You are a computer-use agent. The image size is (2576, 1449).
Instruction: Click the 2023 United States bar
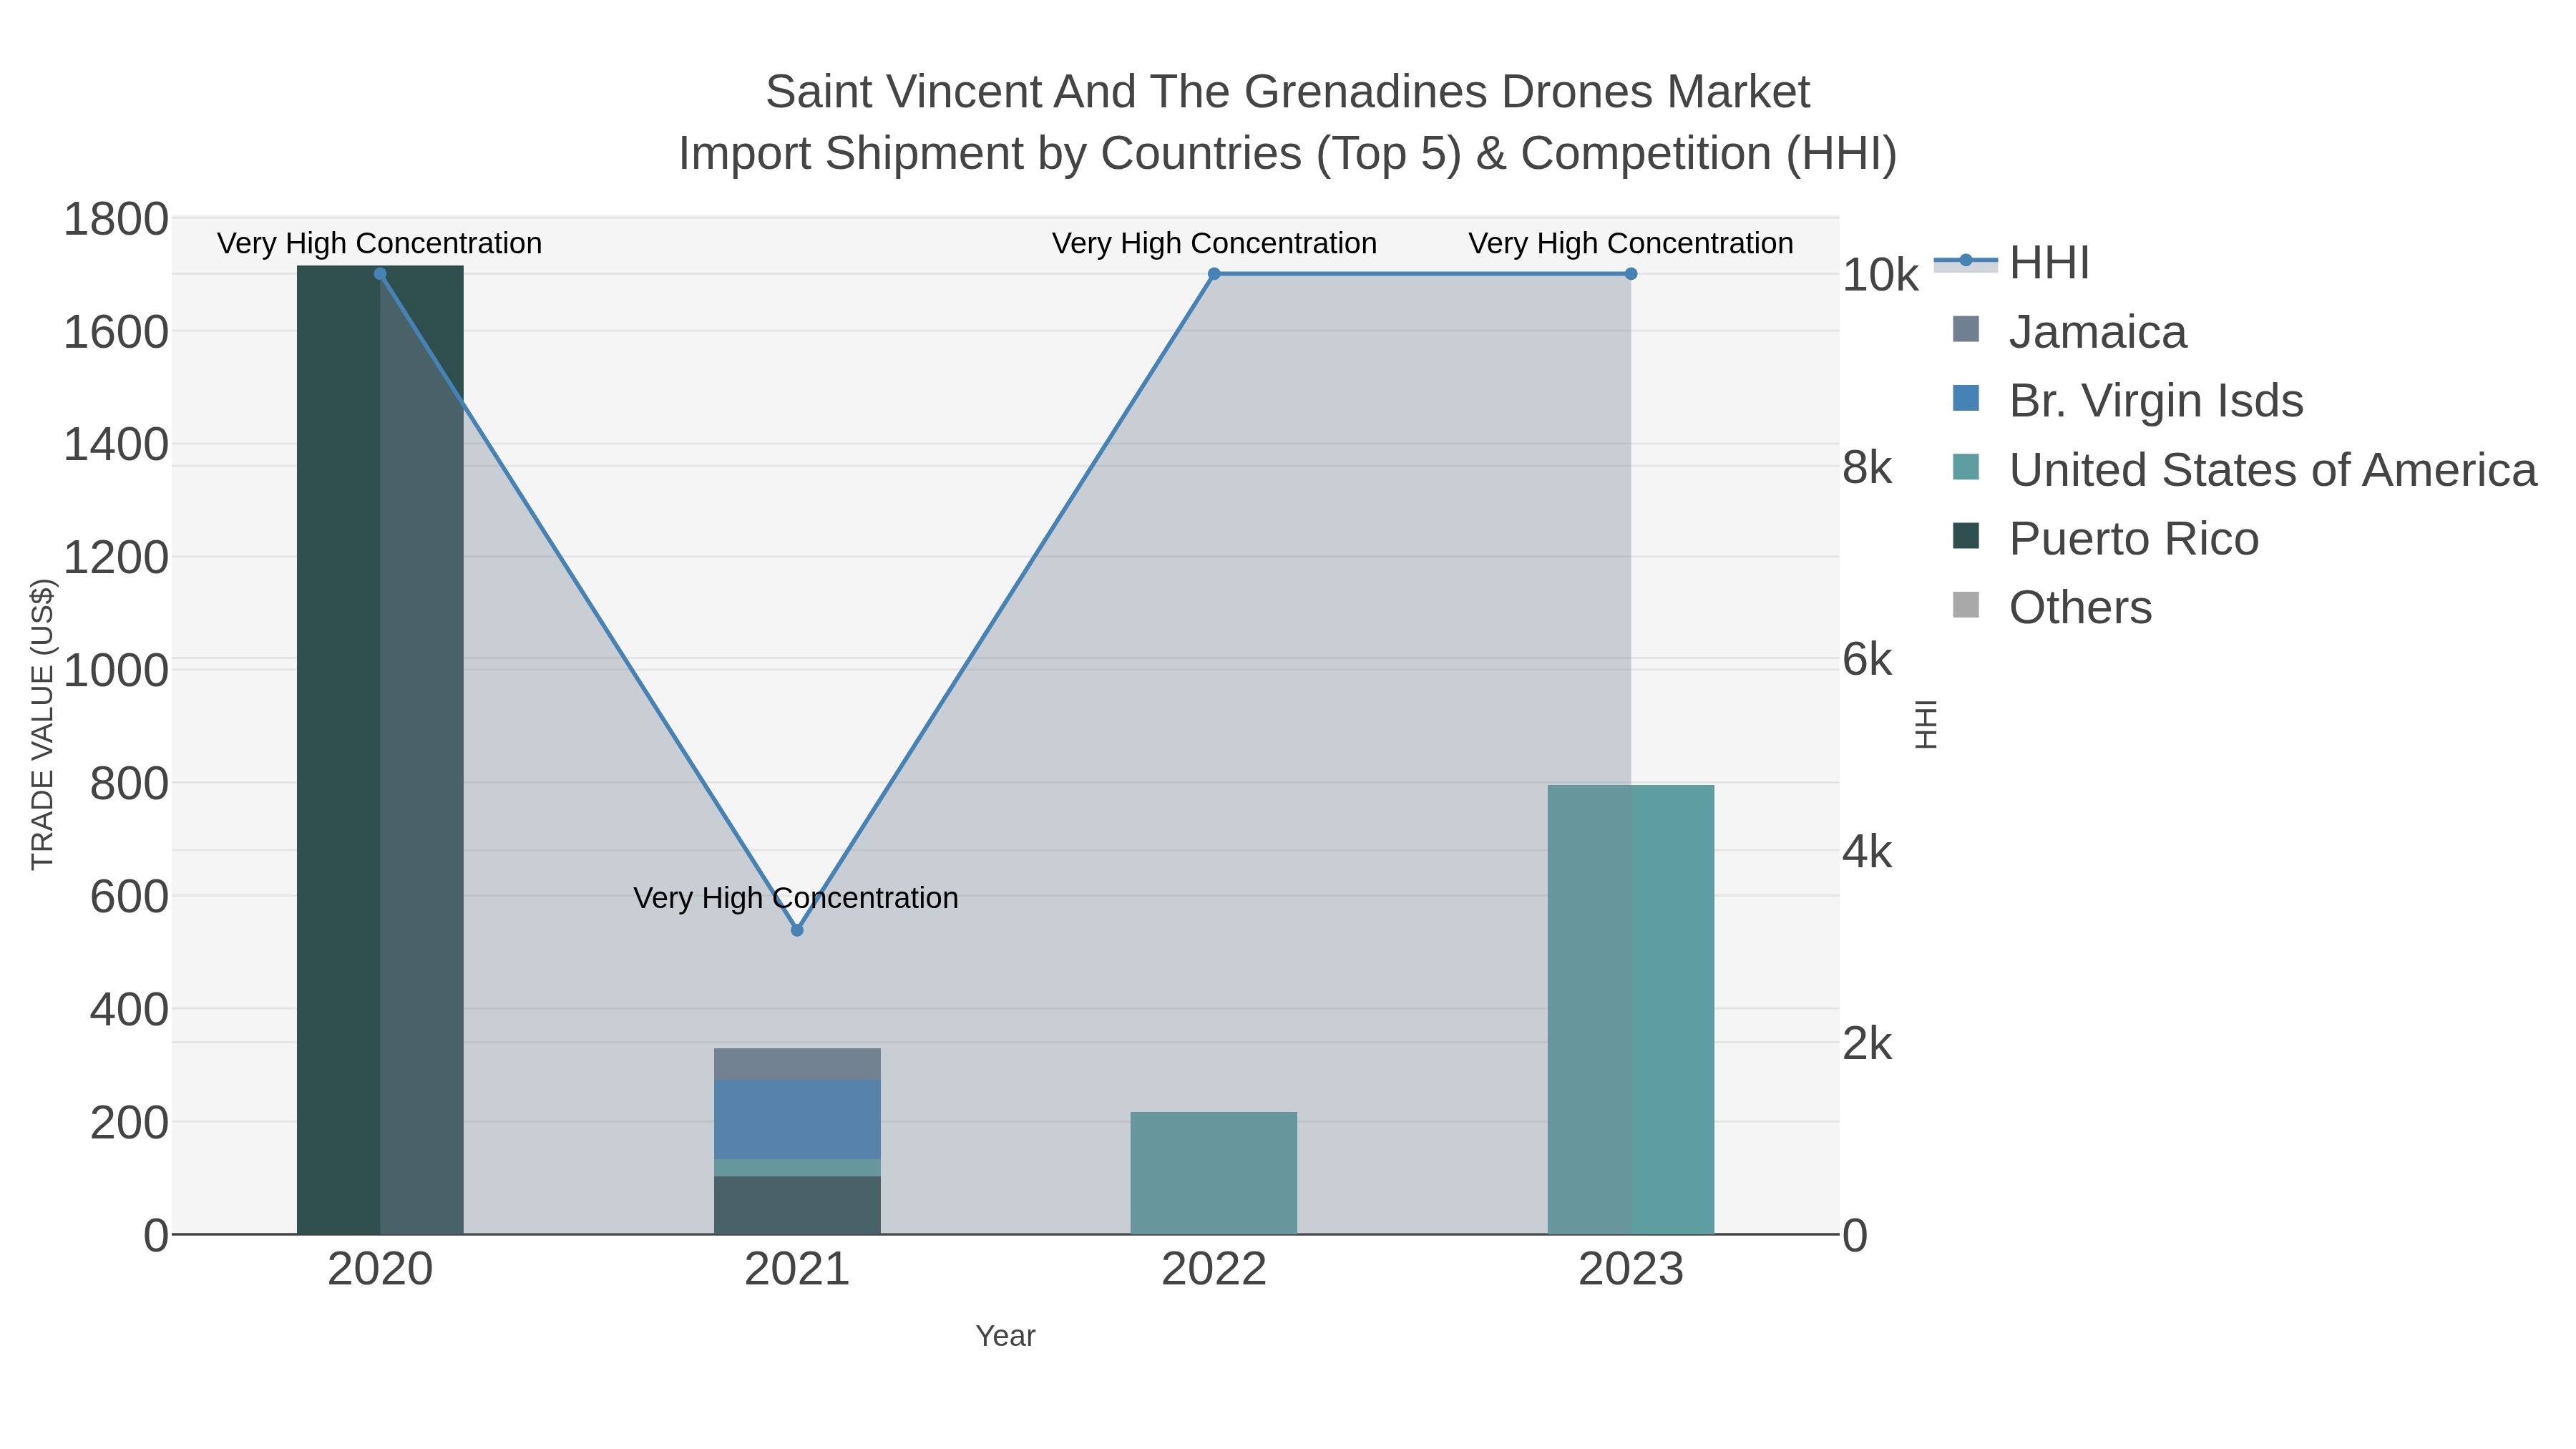coord(1631,1010)
